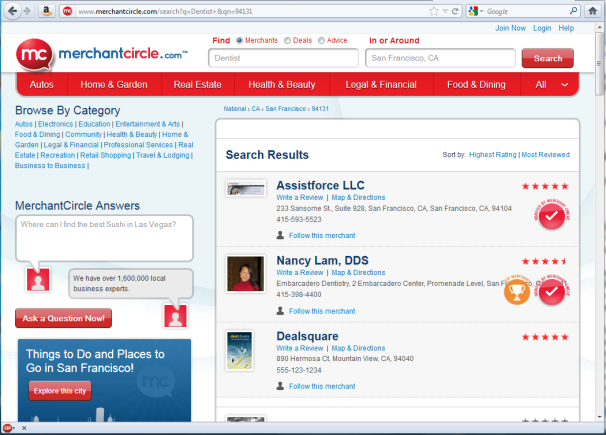This screenshot has width=606, height=435.
Task: Open the Food & Dining navigation tab
Action: coord(476,85)
